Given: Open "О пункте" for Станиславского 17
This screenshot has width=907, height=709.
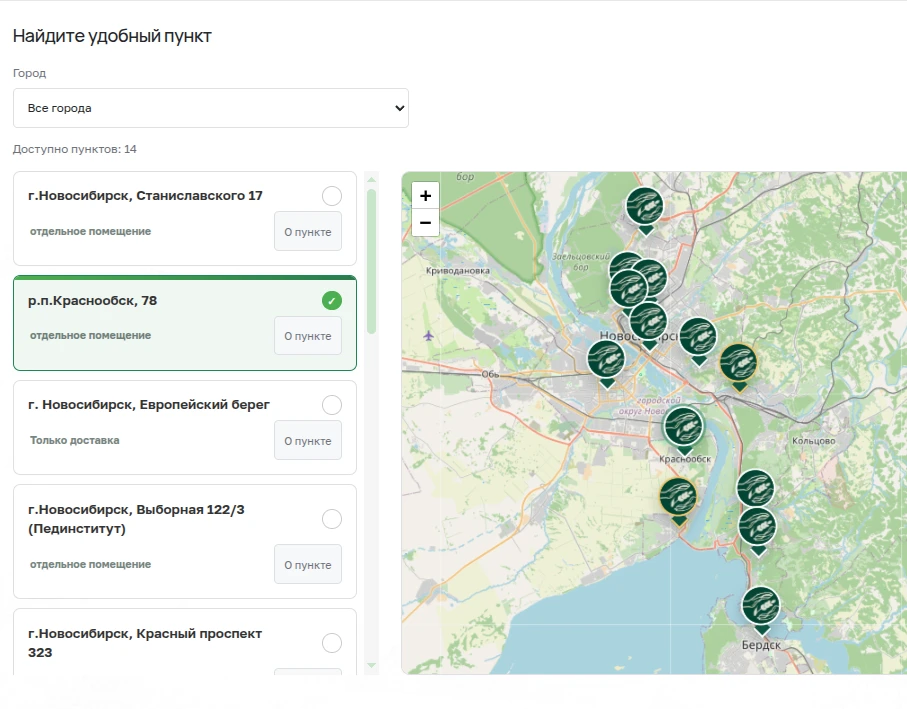Looking at the screenshot, I should (308, 231).
